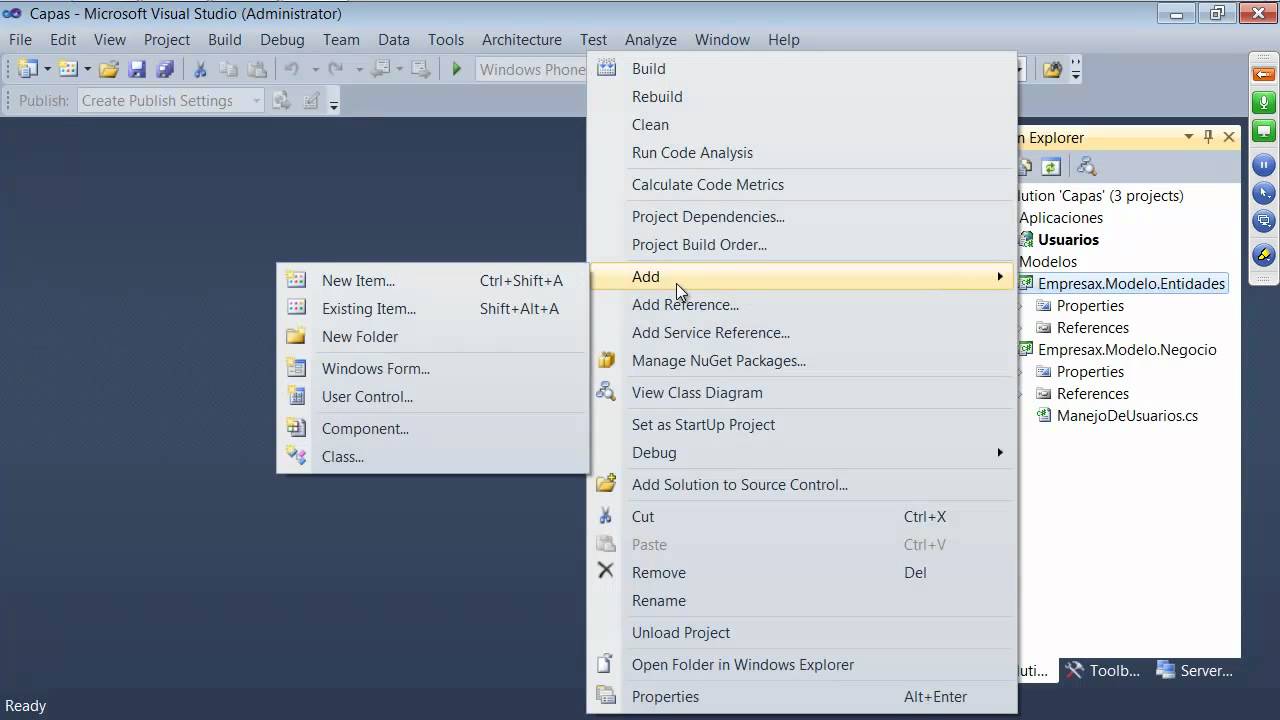This screenshot has width=1280, height=720.
Task: Click the yellow highlighter recorder button
Action: point(1264,255)
